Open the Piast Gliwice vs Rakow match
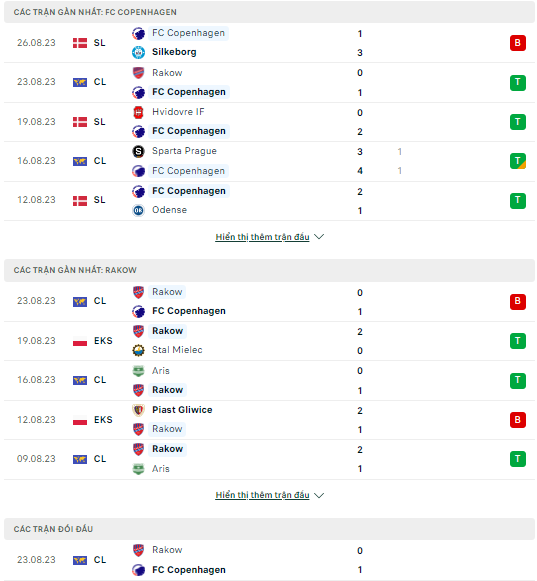Image resolution: width=537 pixels, height=581 pixels. [269, 420]
